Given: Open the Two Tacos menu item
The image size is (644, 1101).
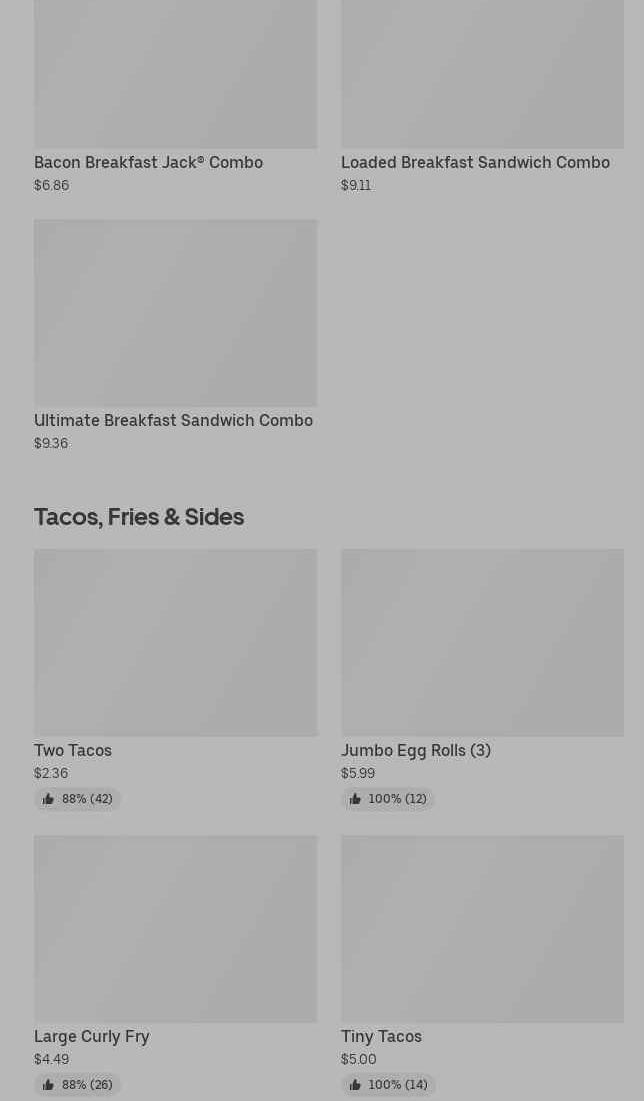Looking at the screenshot, I should tap(73, 750).
